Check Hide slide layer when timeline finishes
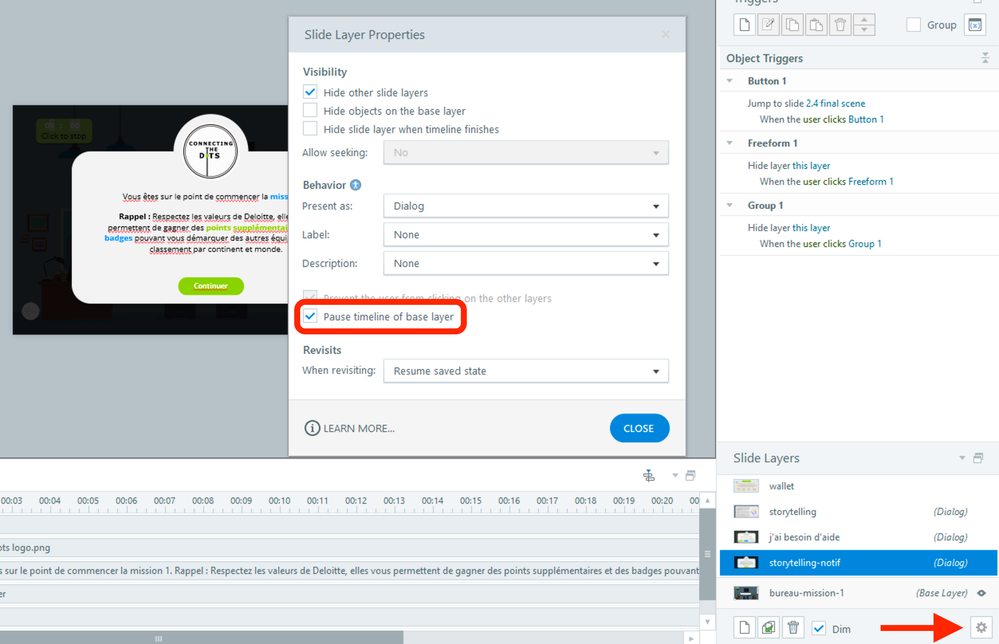This screenshot has width=999, height=644. 310,129
